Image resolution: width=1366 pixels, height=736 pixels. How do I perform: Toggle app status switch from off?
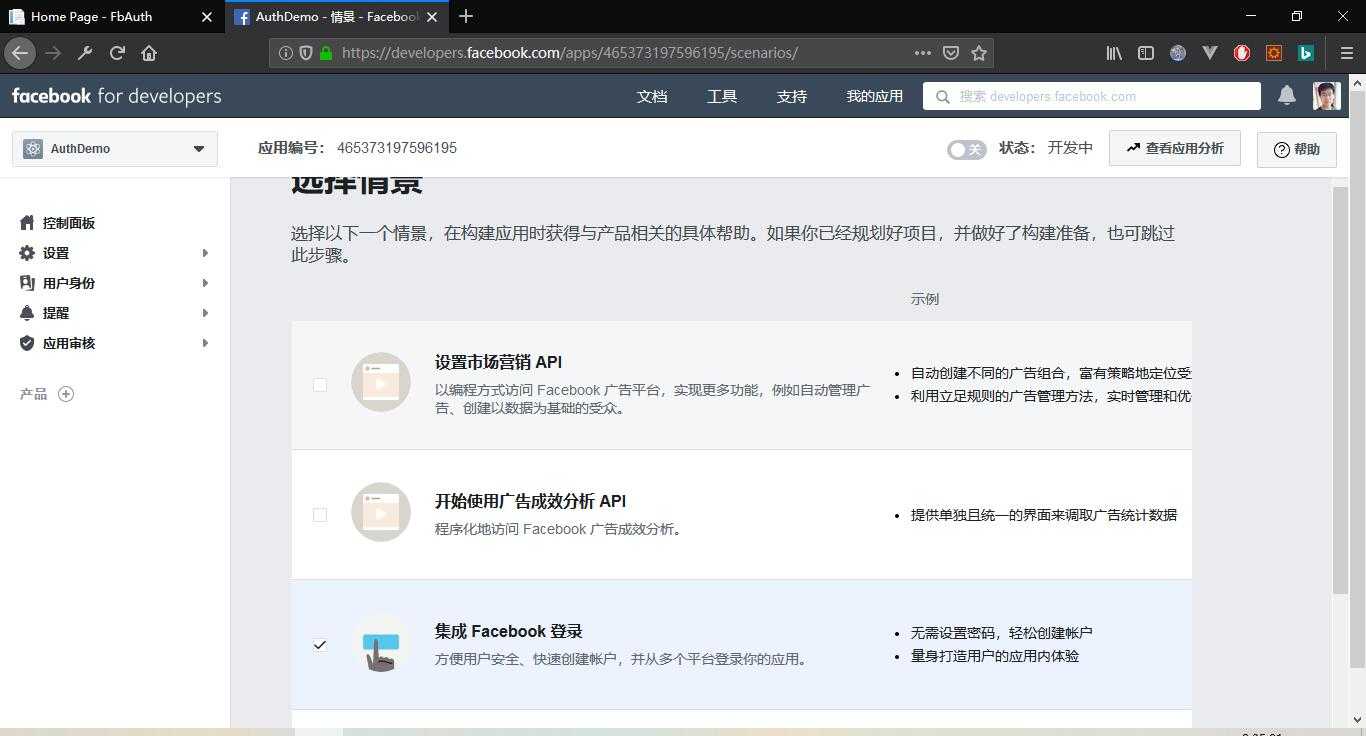coord(966,149)
